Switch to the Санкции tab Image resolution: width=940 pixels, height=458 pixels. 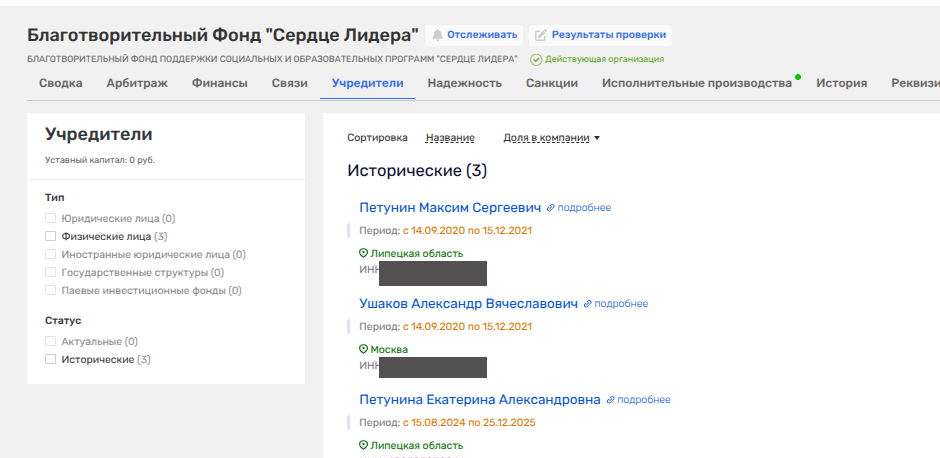[552, 83]
